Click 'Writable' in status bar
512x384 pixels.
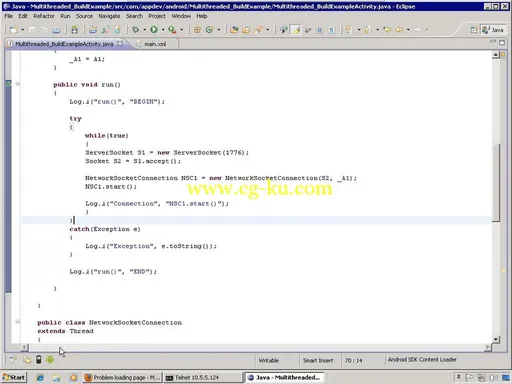(x=269, y=360)
